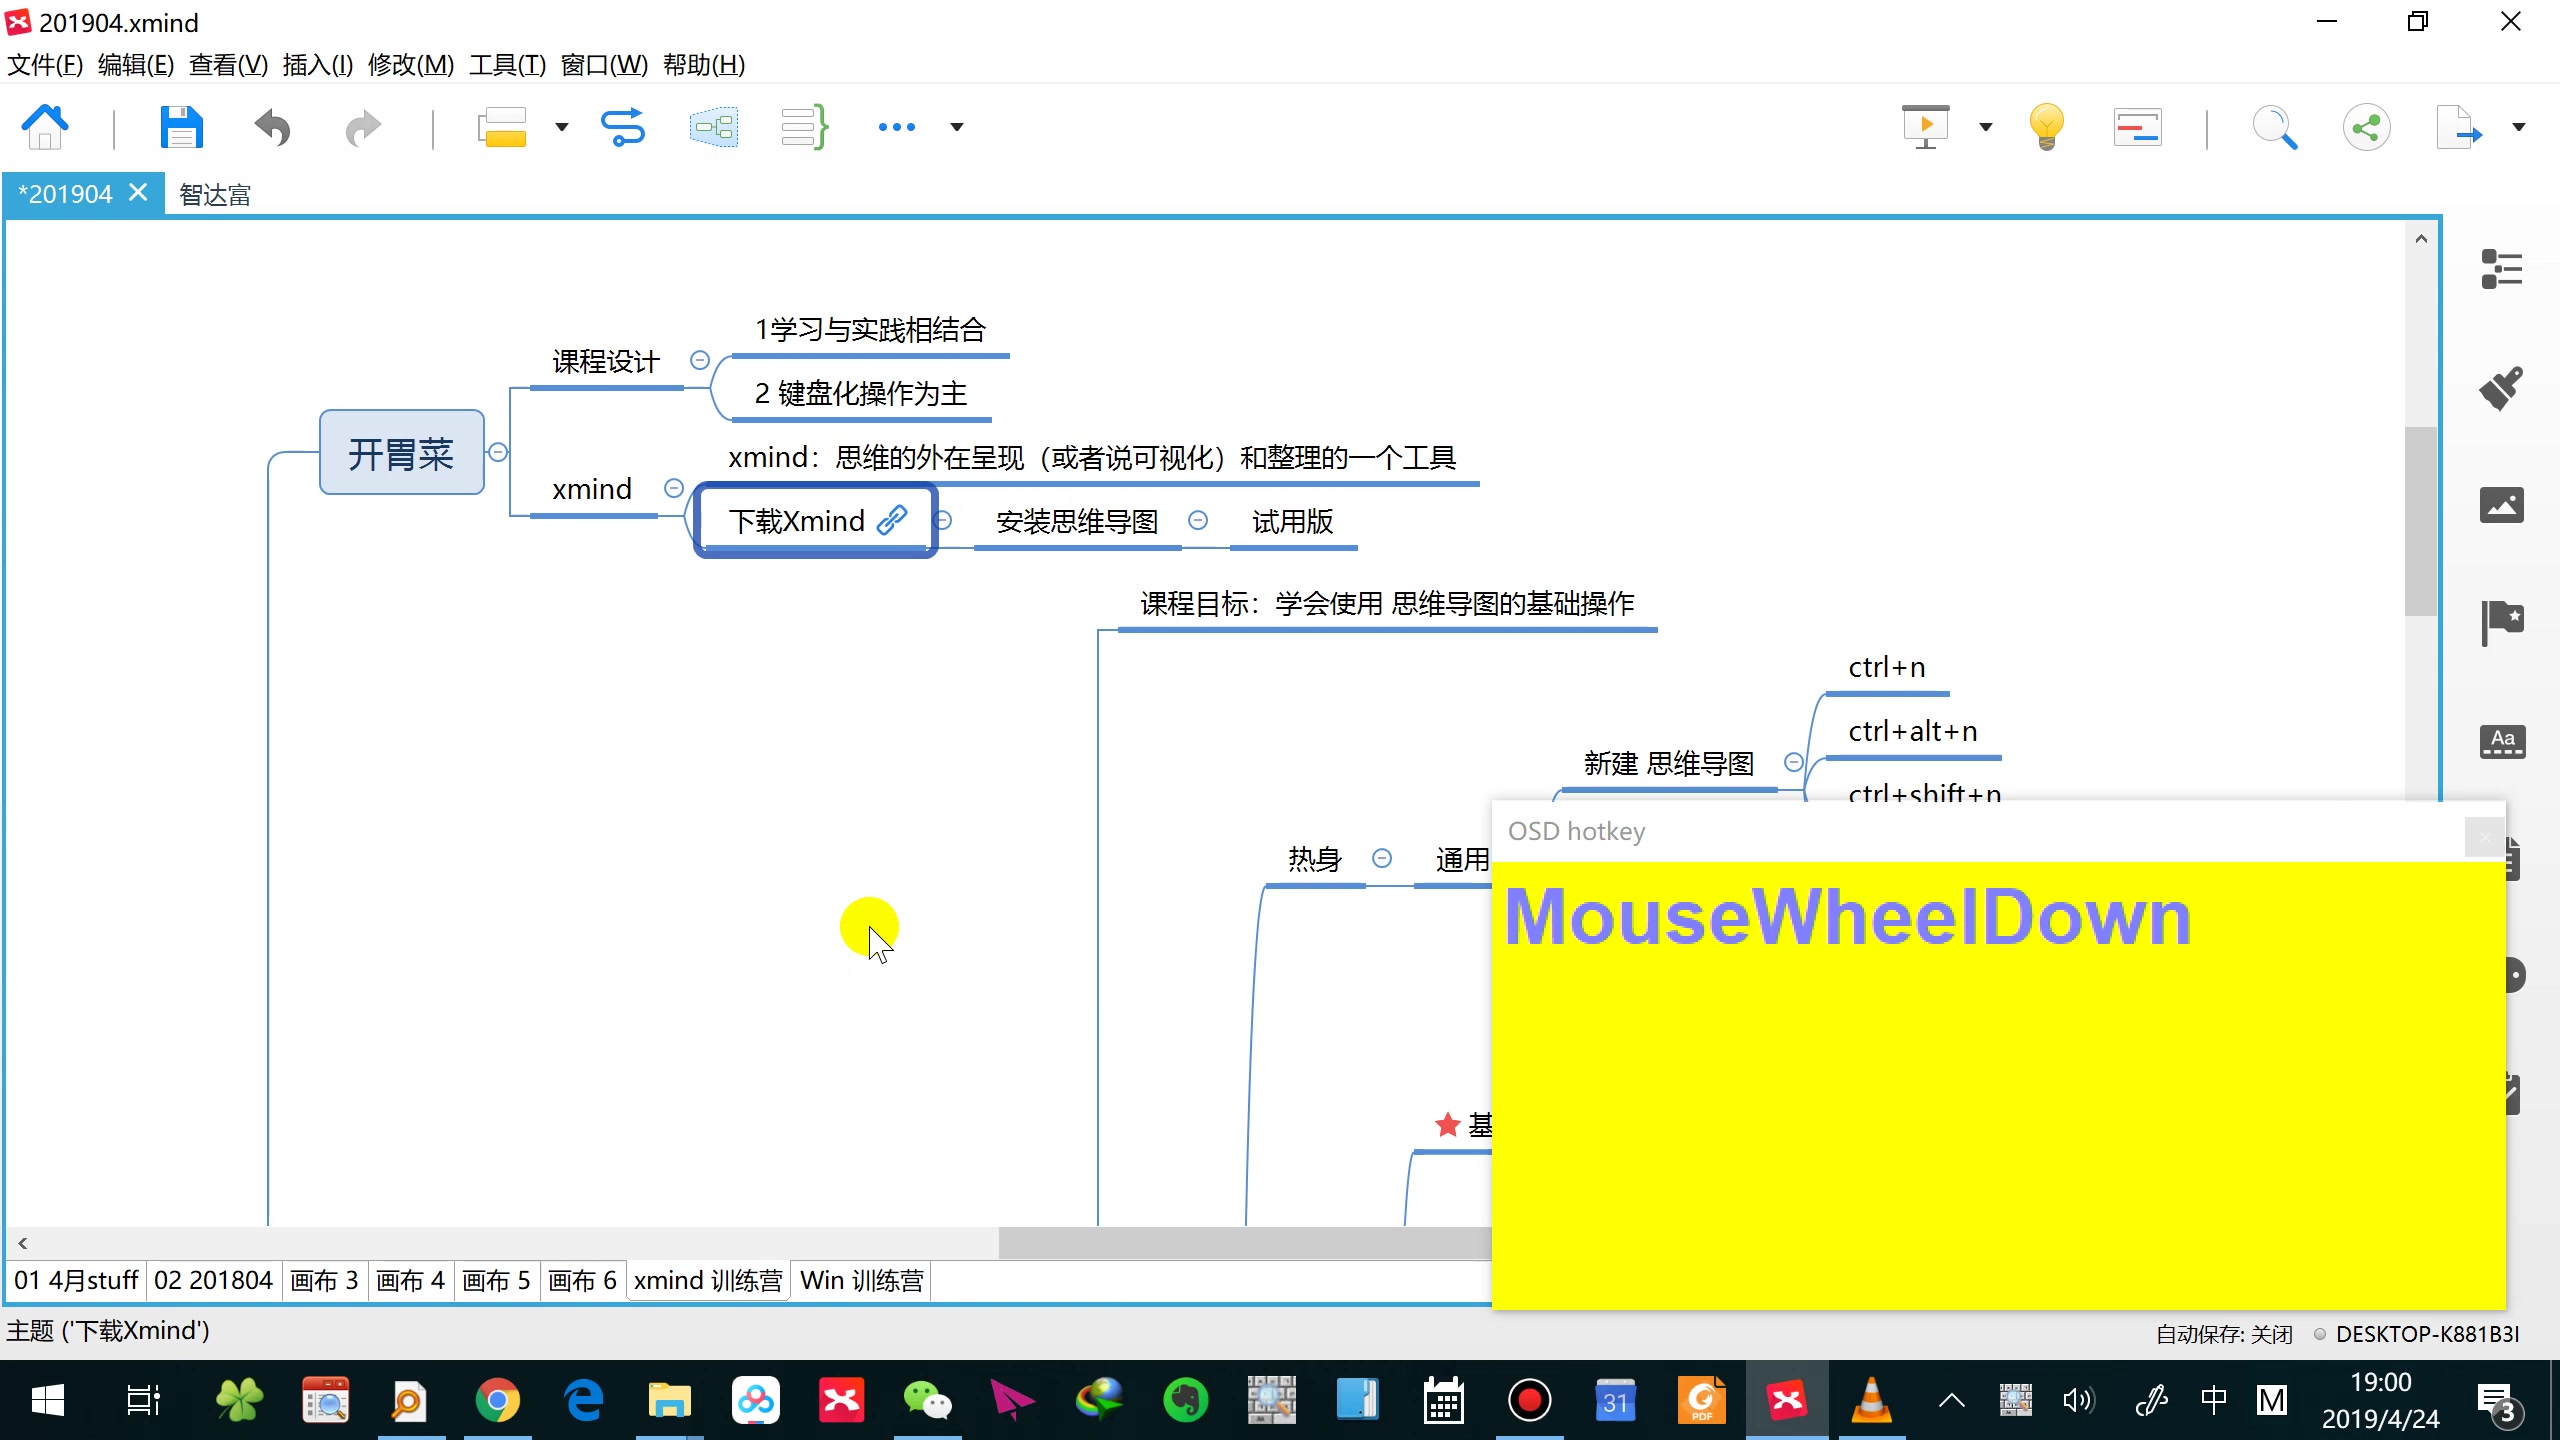2560x1440 pixels.
Task: Export the mind map file
Action: [x=2458, y=127]
